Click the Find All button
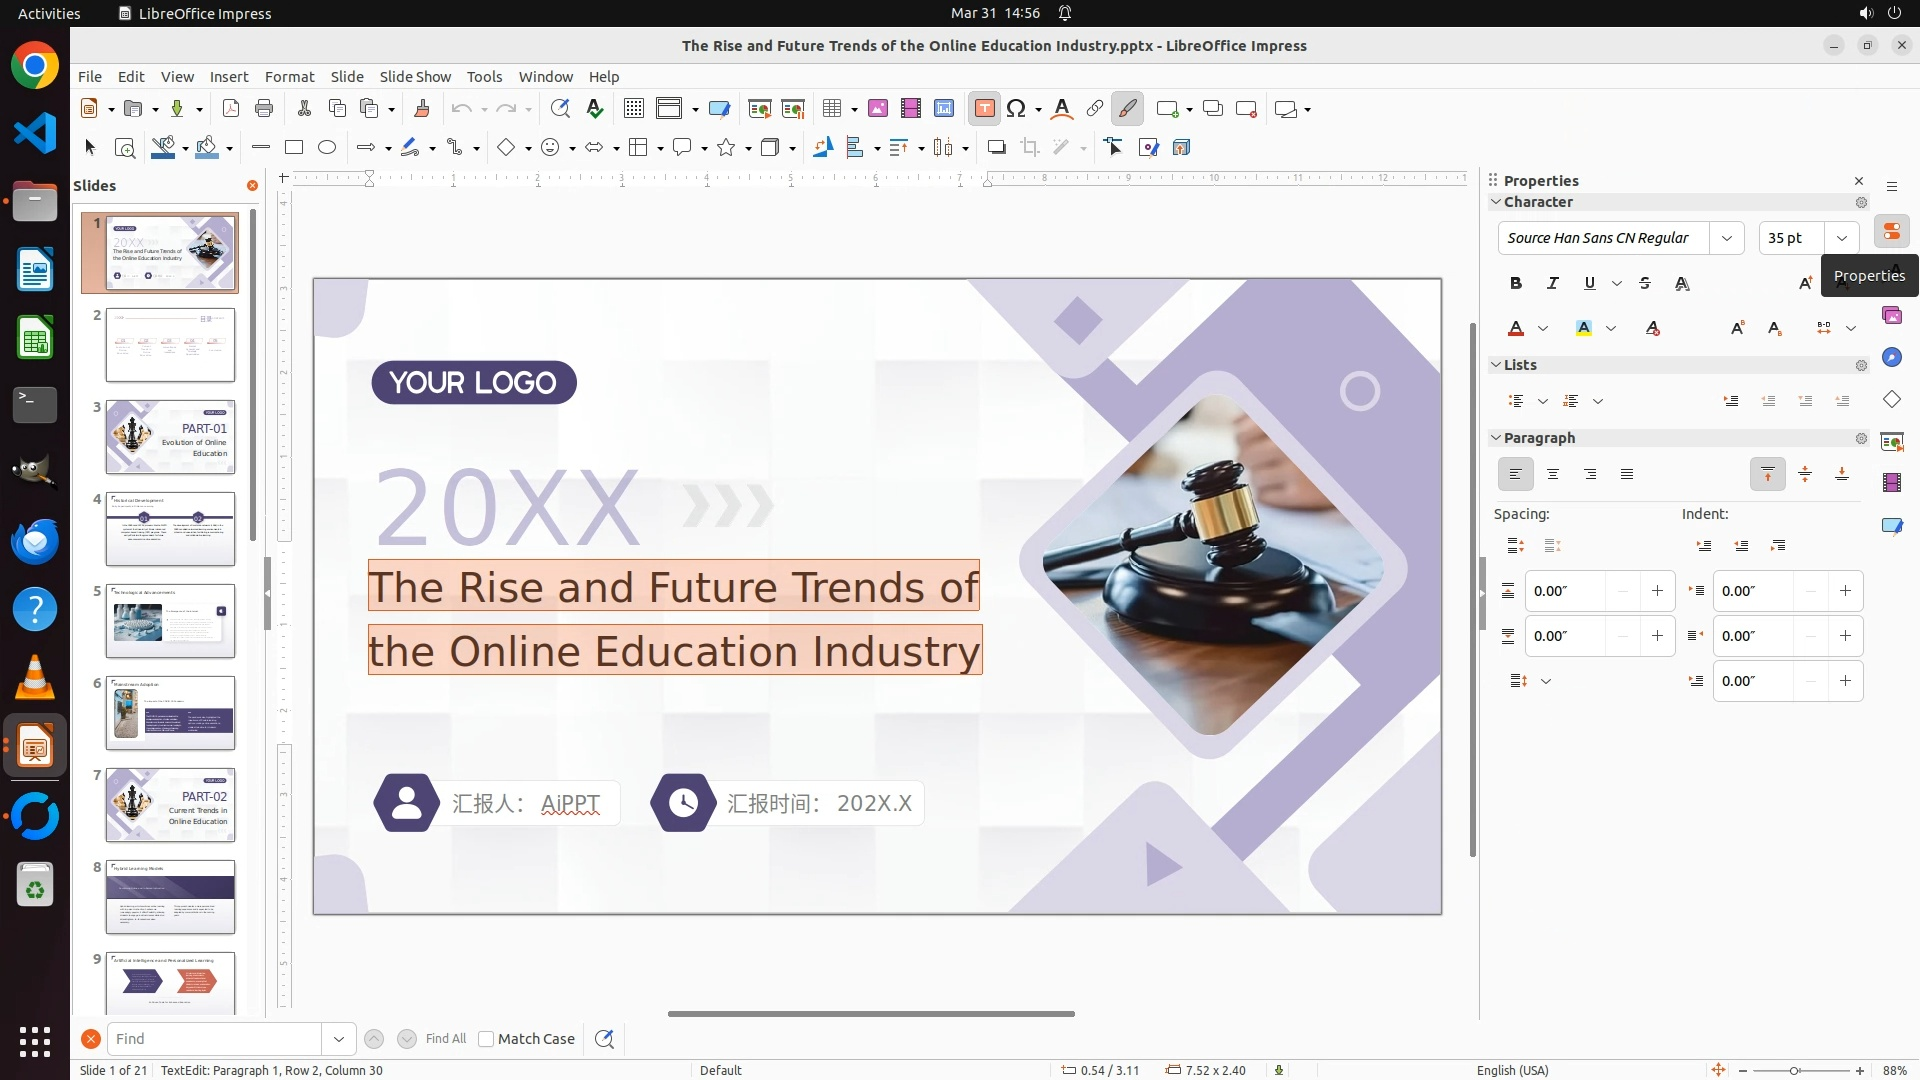Screen dimensions: 1920x1080 (x=446, y=1039)
